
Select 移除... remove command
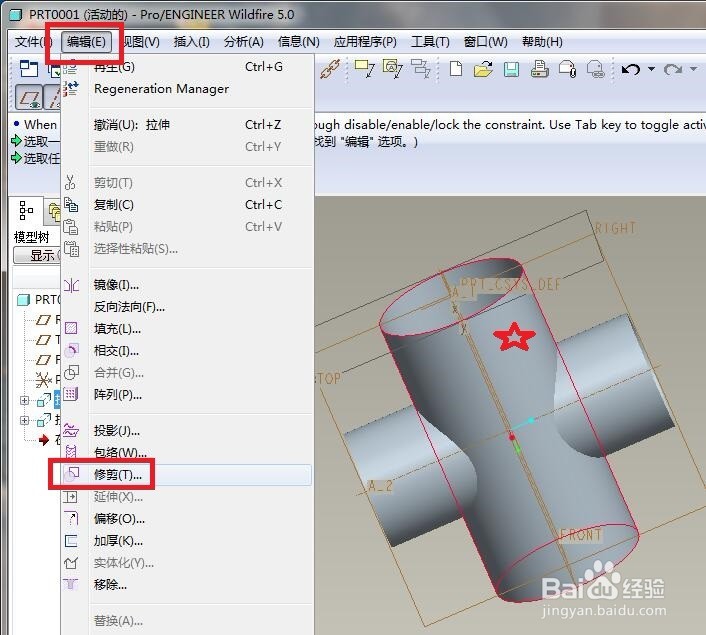pos(187,585)
